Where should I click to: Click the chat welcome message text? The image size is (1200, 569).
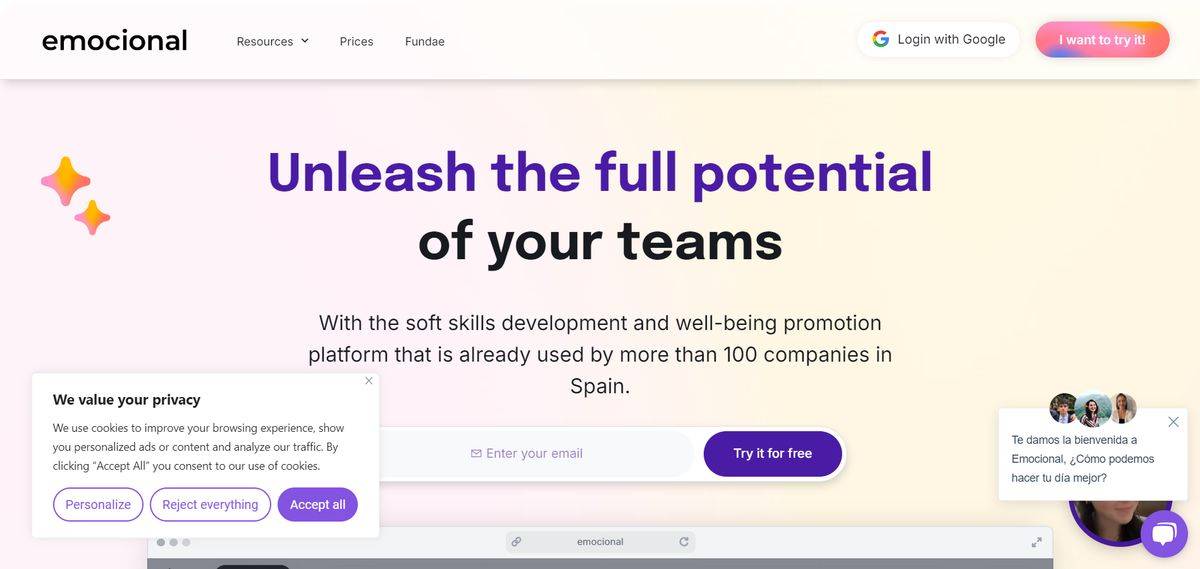coord(1082,459)
